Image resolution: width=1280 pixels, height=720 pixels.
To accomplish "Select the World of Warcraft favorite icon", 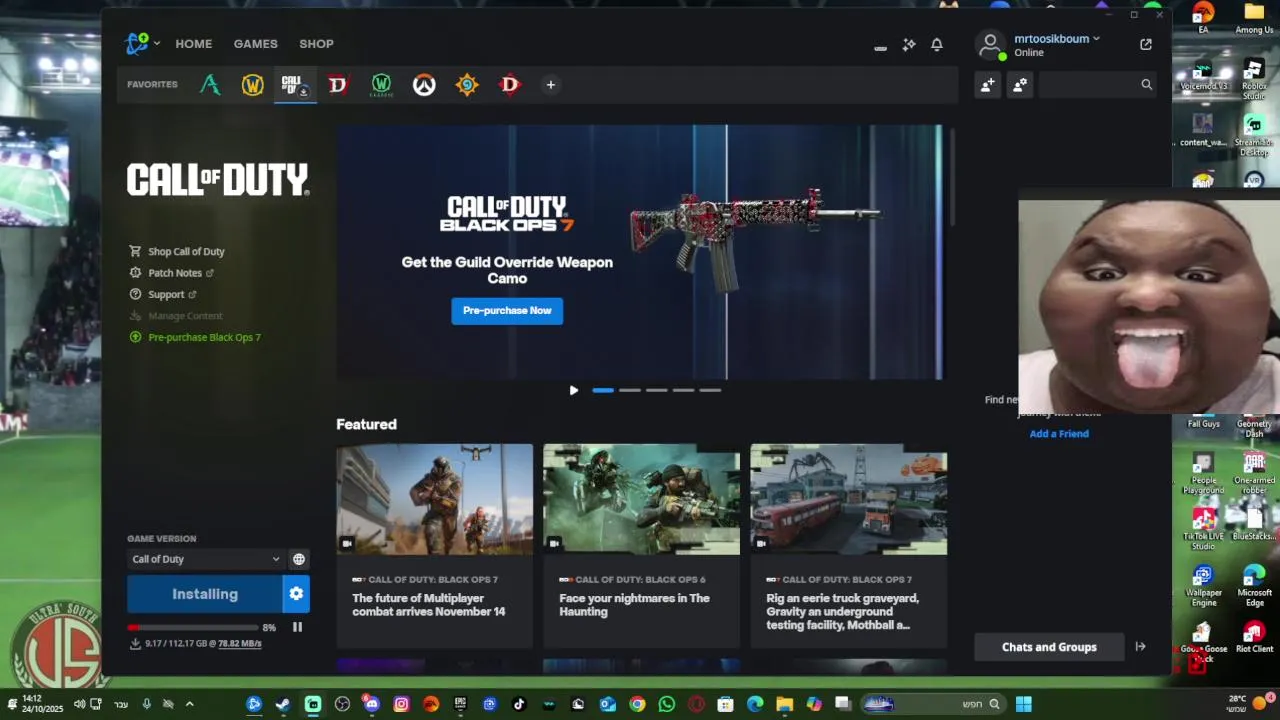I will (x=253, y=85).
